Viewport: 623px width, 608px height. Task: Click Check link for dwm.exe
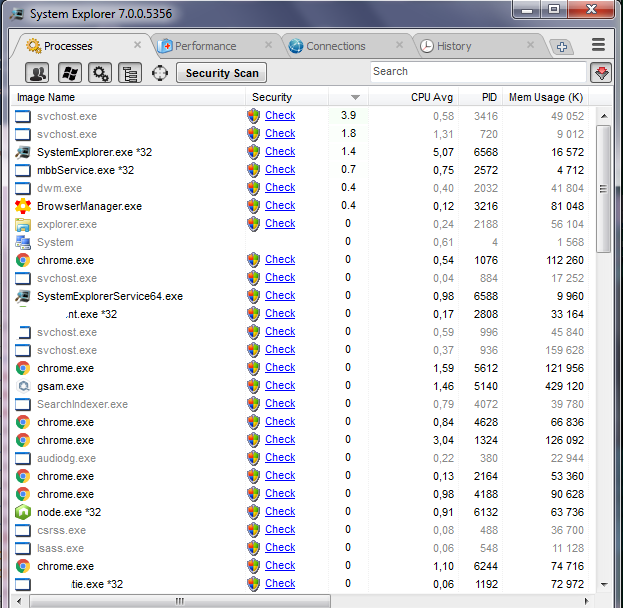tap(280, 187)
